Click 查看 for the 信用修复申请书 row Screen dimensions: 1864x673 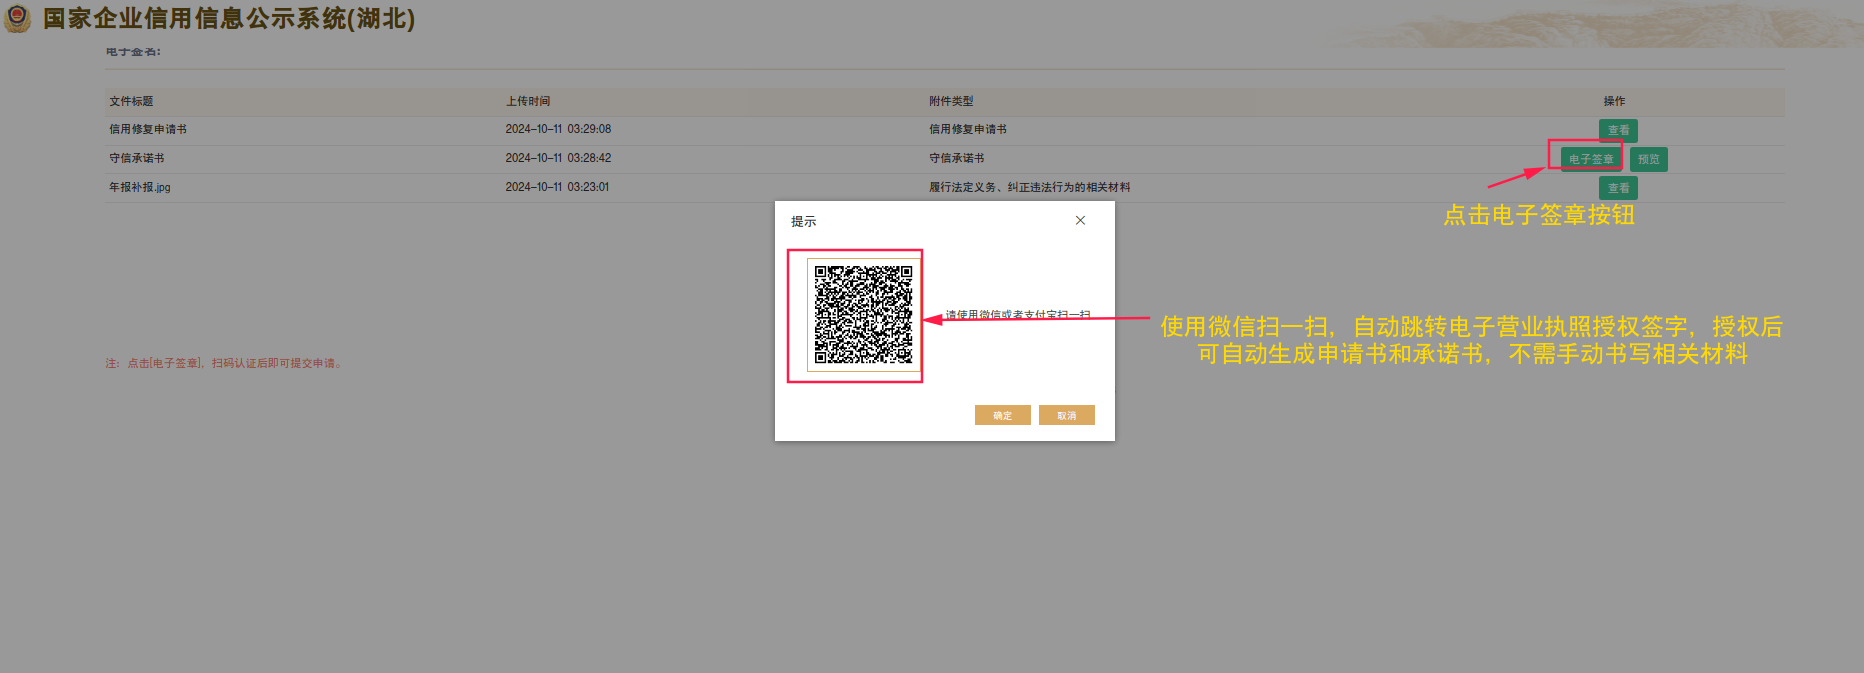pyautogui.click(x=1618, y=130)
